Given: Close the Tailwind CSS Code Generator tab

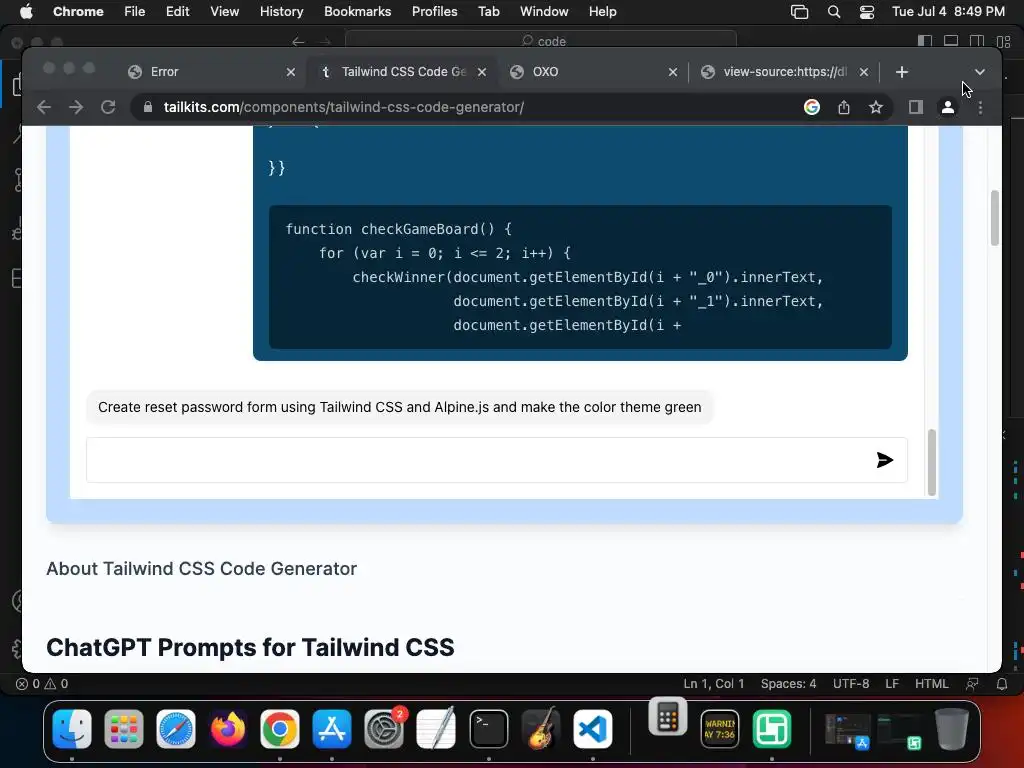Looking at the screenshot, I should pyautogui.click(x=482, y=72).
